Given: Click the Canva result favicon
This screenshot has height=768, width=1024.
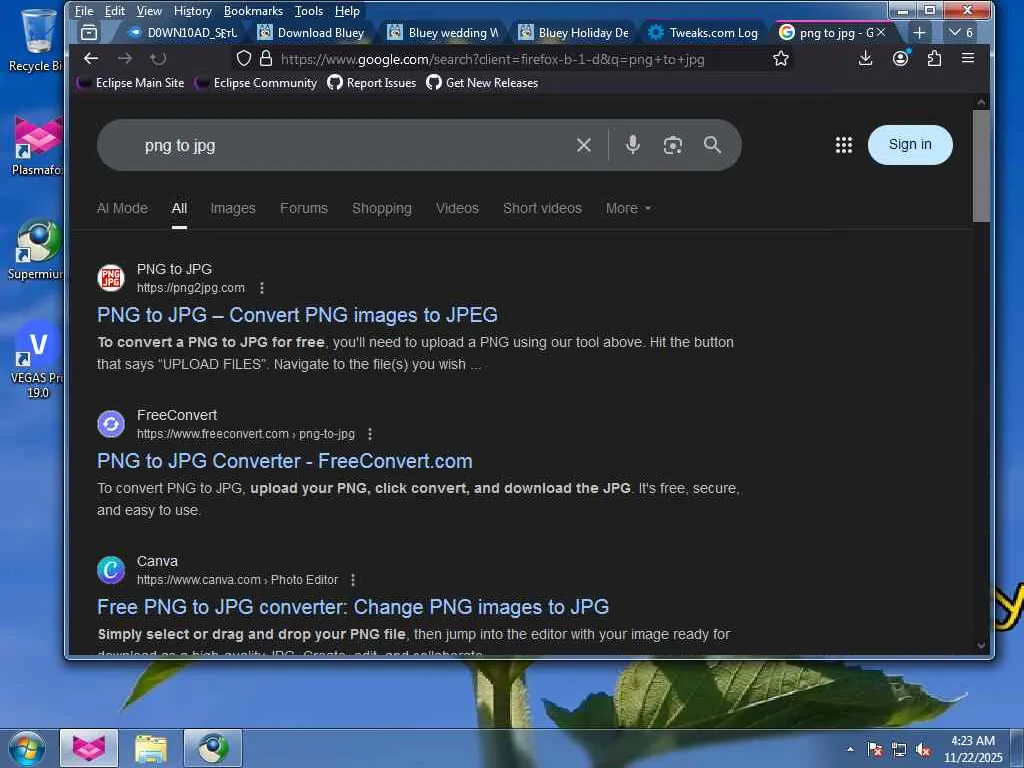Looking at the screenshot, I should point(111,570).
